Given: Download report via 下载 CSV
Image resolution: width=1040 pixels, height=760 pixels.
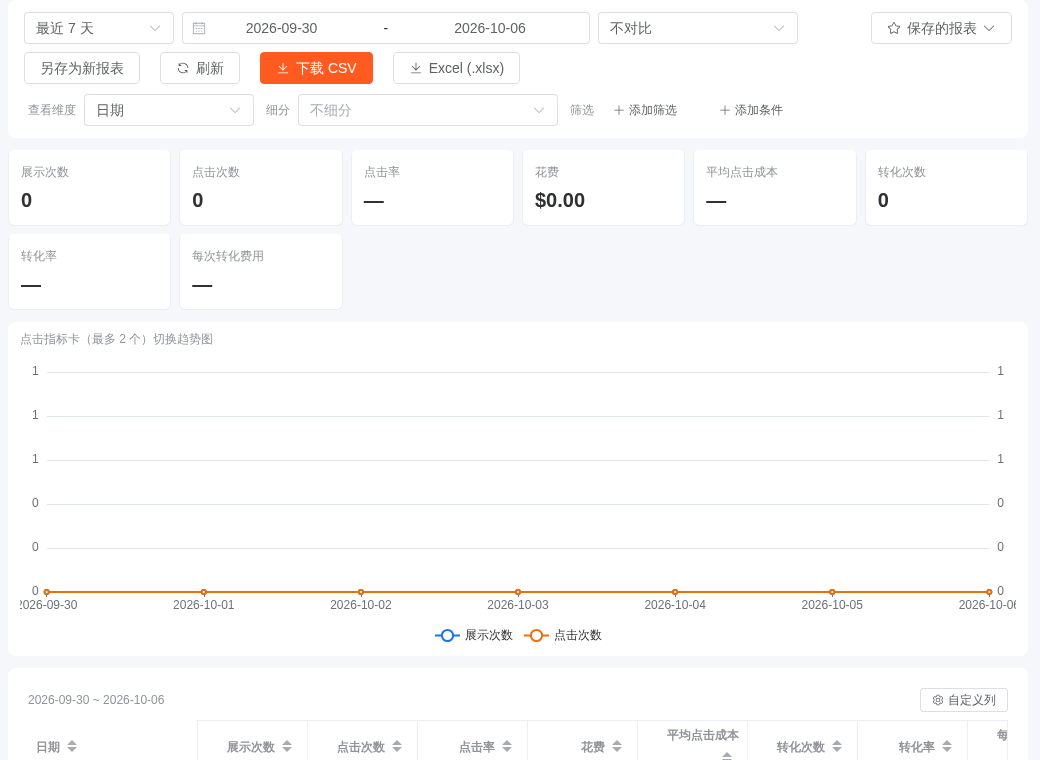Looking at the screenshot, I should pyautogui.click(x=316, y=68).
